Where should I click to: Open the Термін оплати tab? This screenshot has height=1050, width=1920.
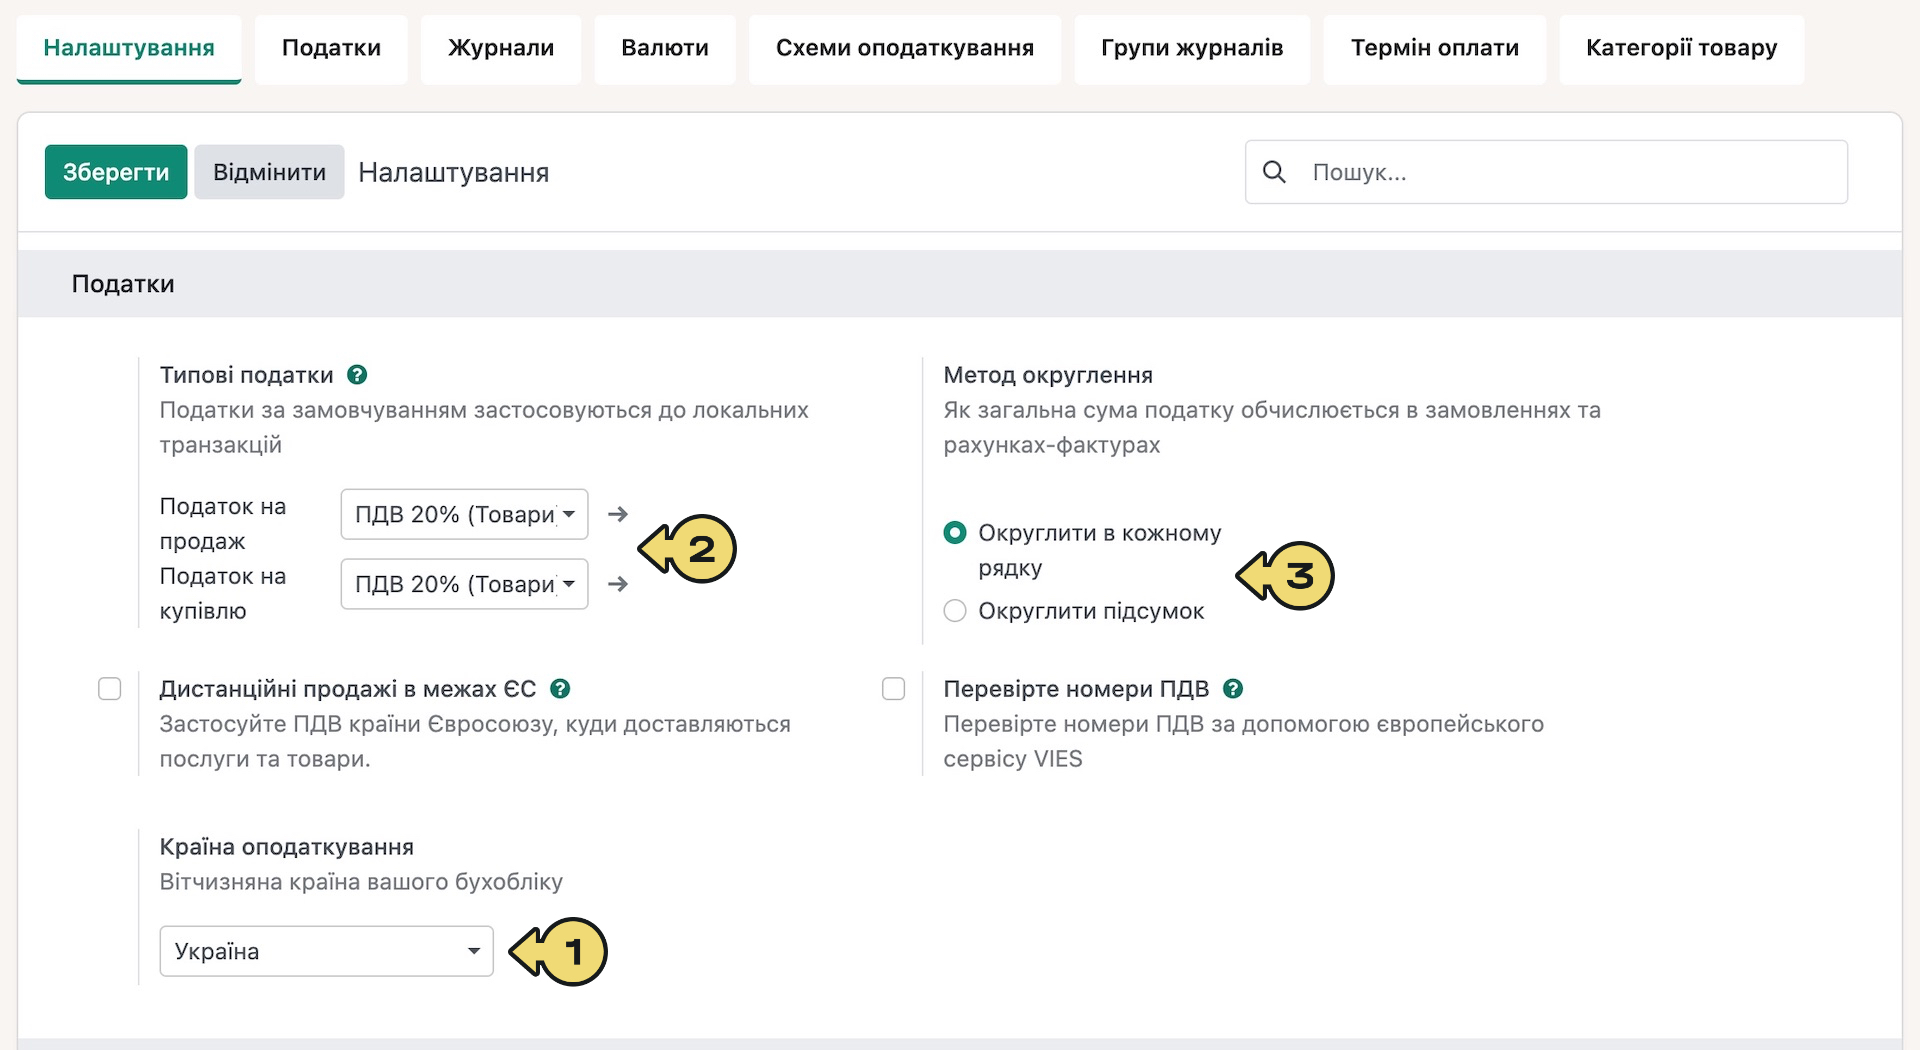point(1435,48)
